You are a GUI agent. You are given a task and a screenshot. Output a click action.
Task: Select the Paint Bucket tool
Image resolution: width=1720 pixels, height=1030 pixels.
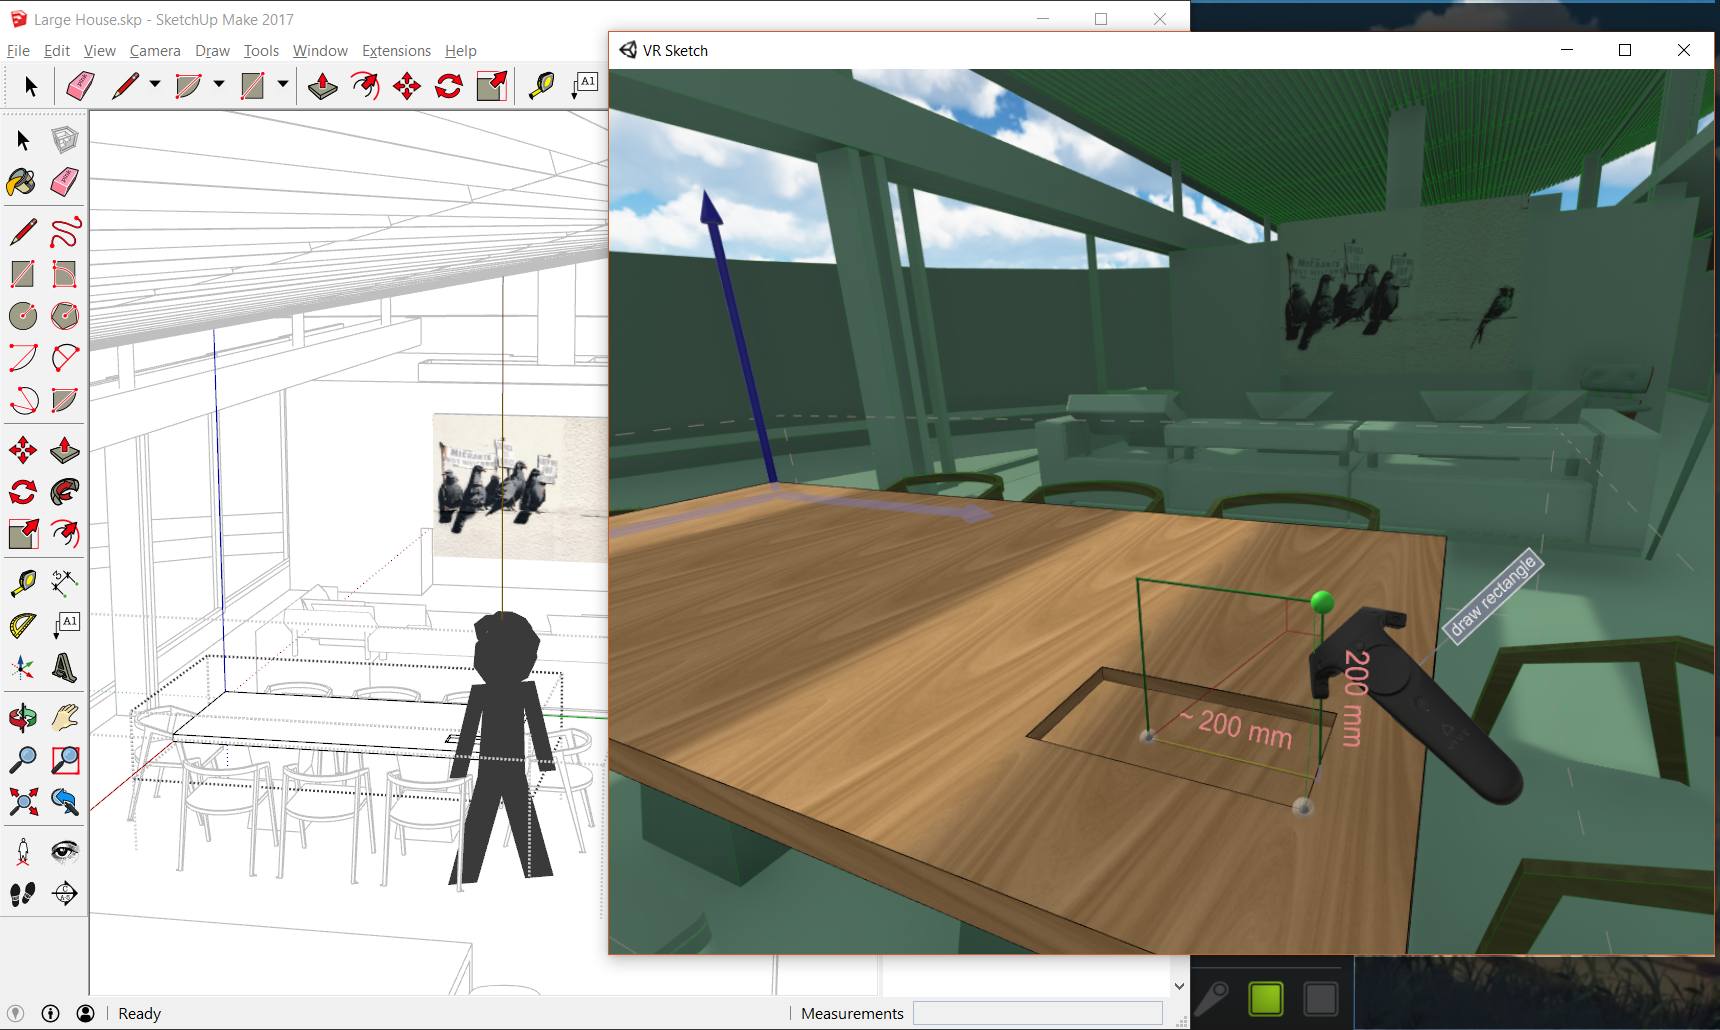point(22,181)
